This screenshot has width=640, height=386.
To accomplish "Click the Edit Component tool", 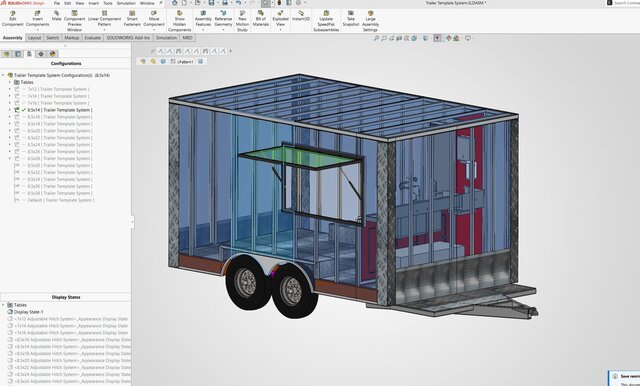I will (x=13, y=19).
